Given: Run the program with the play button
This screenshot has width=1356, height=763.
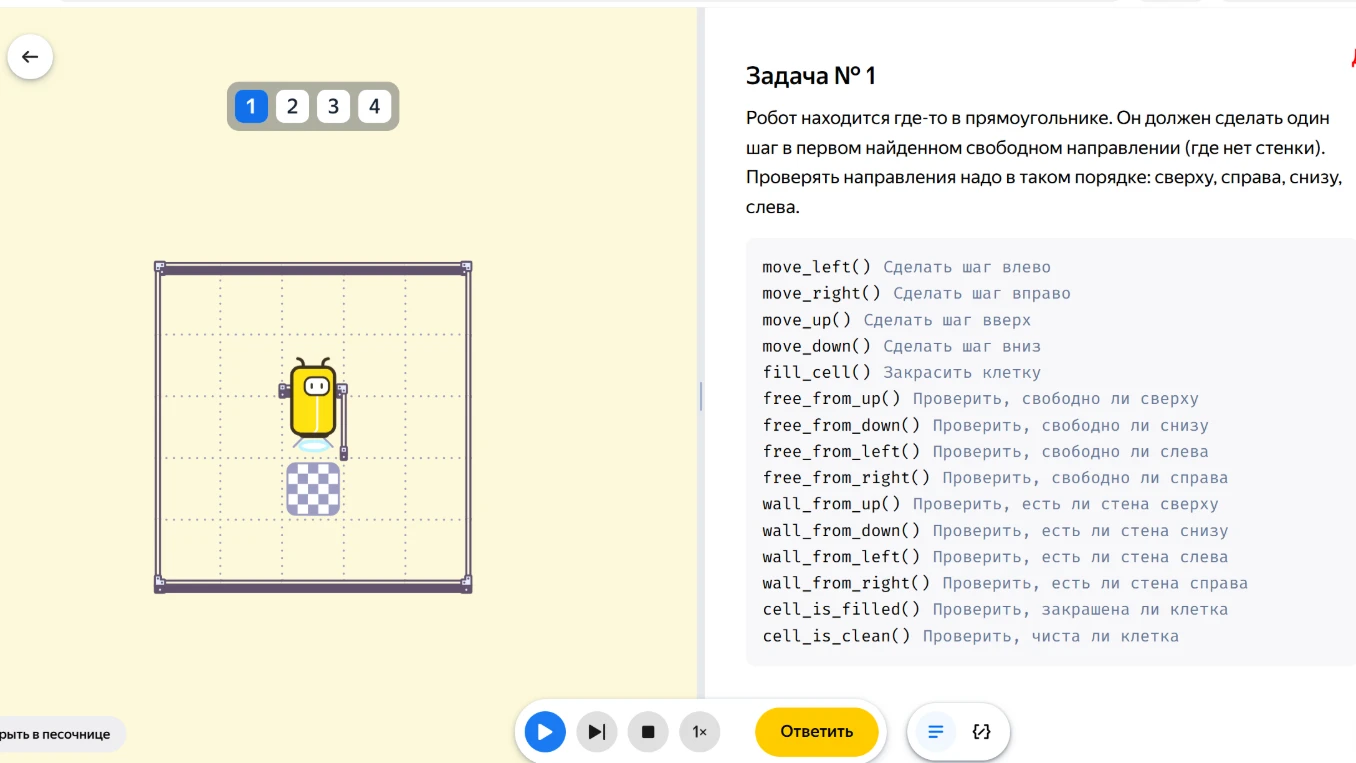Looking at the screenshot, I should pyautogui.click(x=545, y=732).
